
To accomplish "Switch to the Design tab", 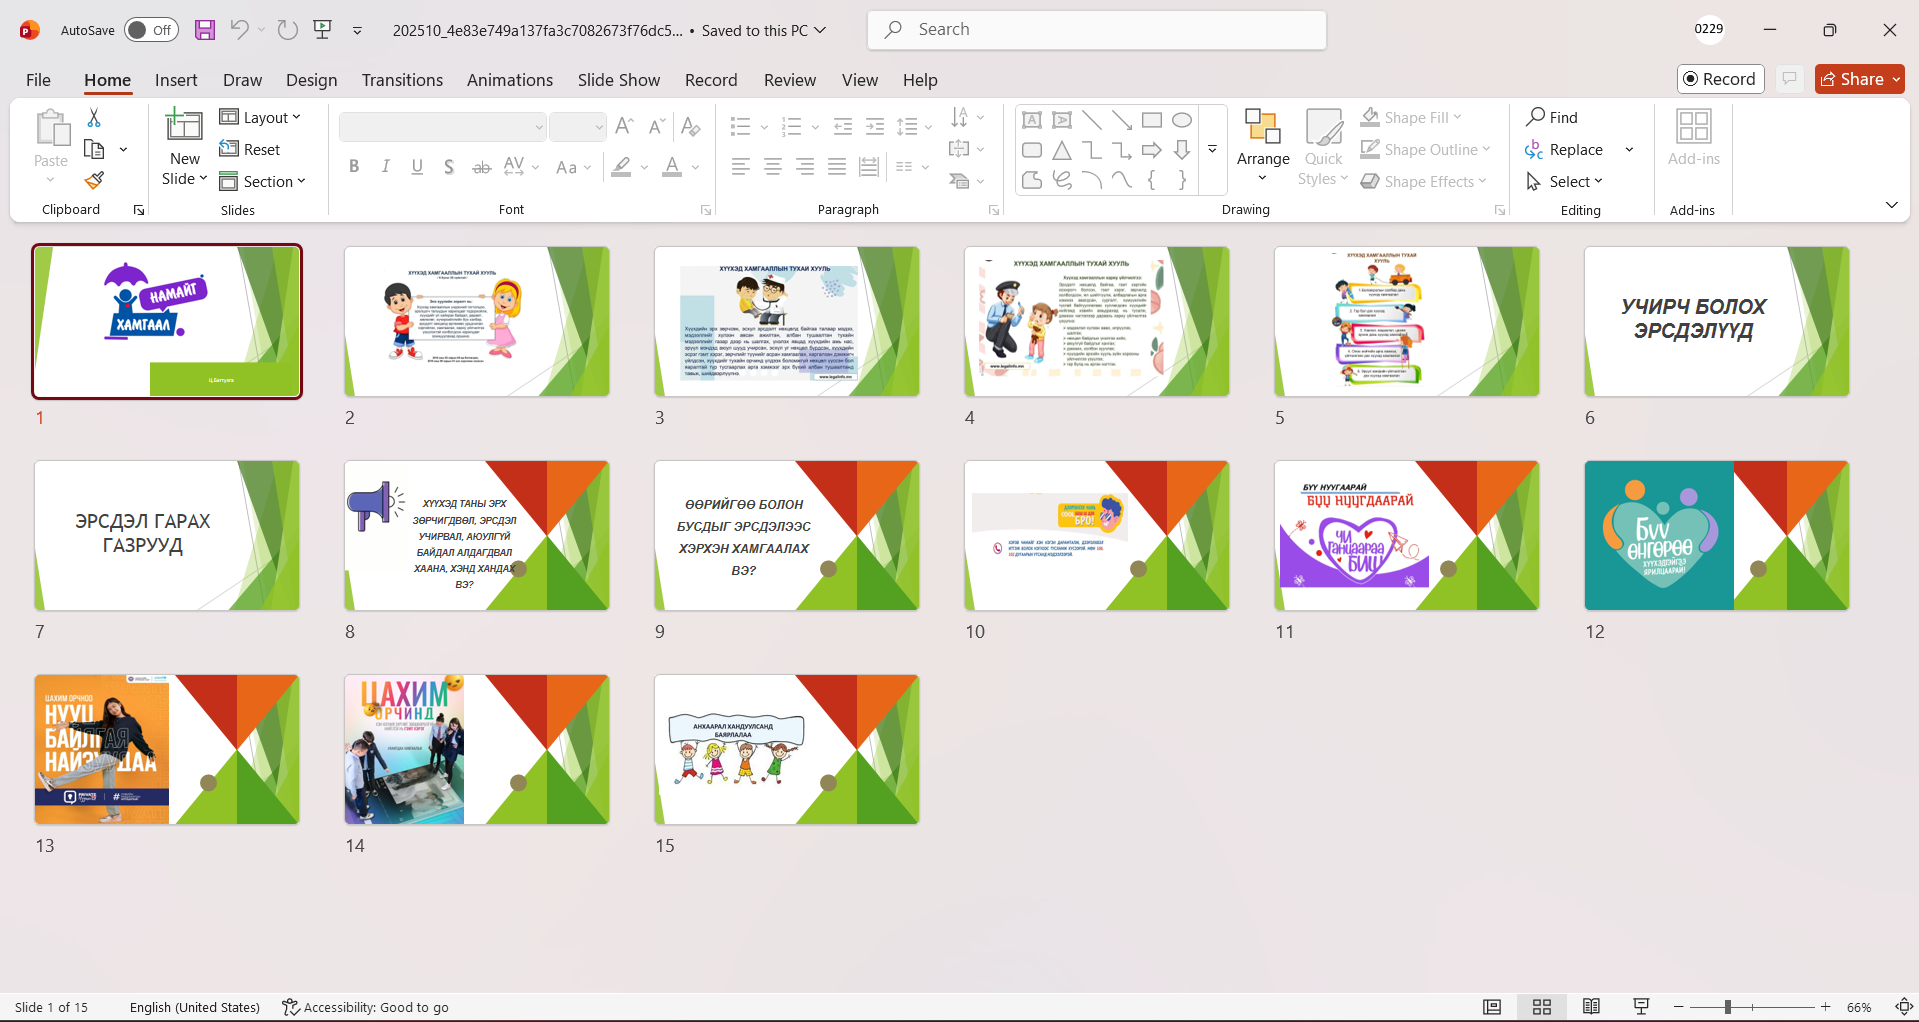I will click(x=311, y=80).
